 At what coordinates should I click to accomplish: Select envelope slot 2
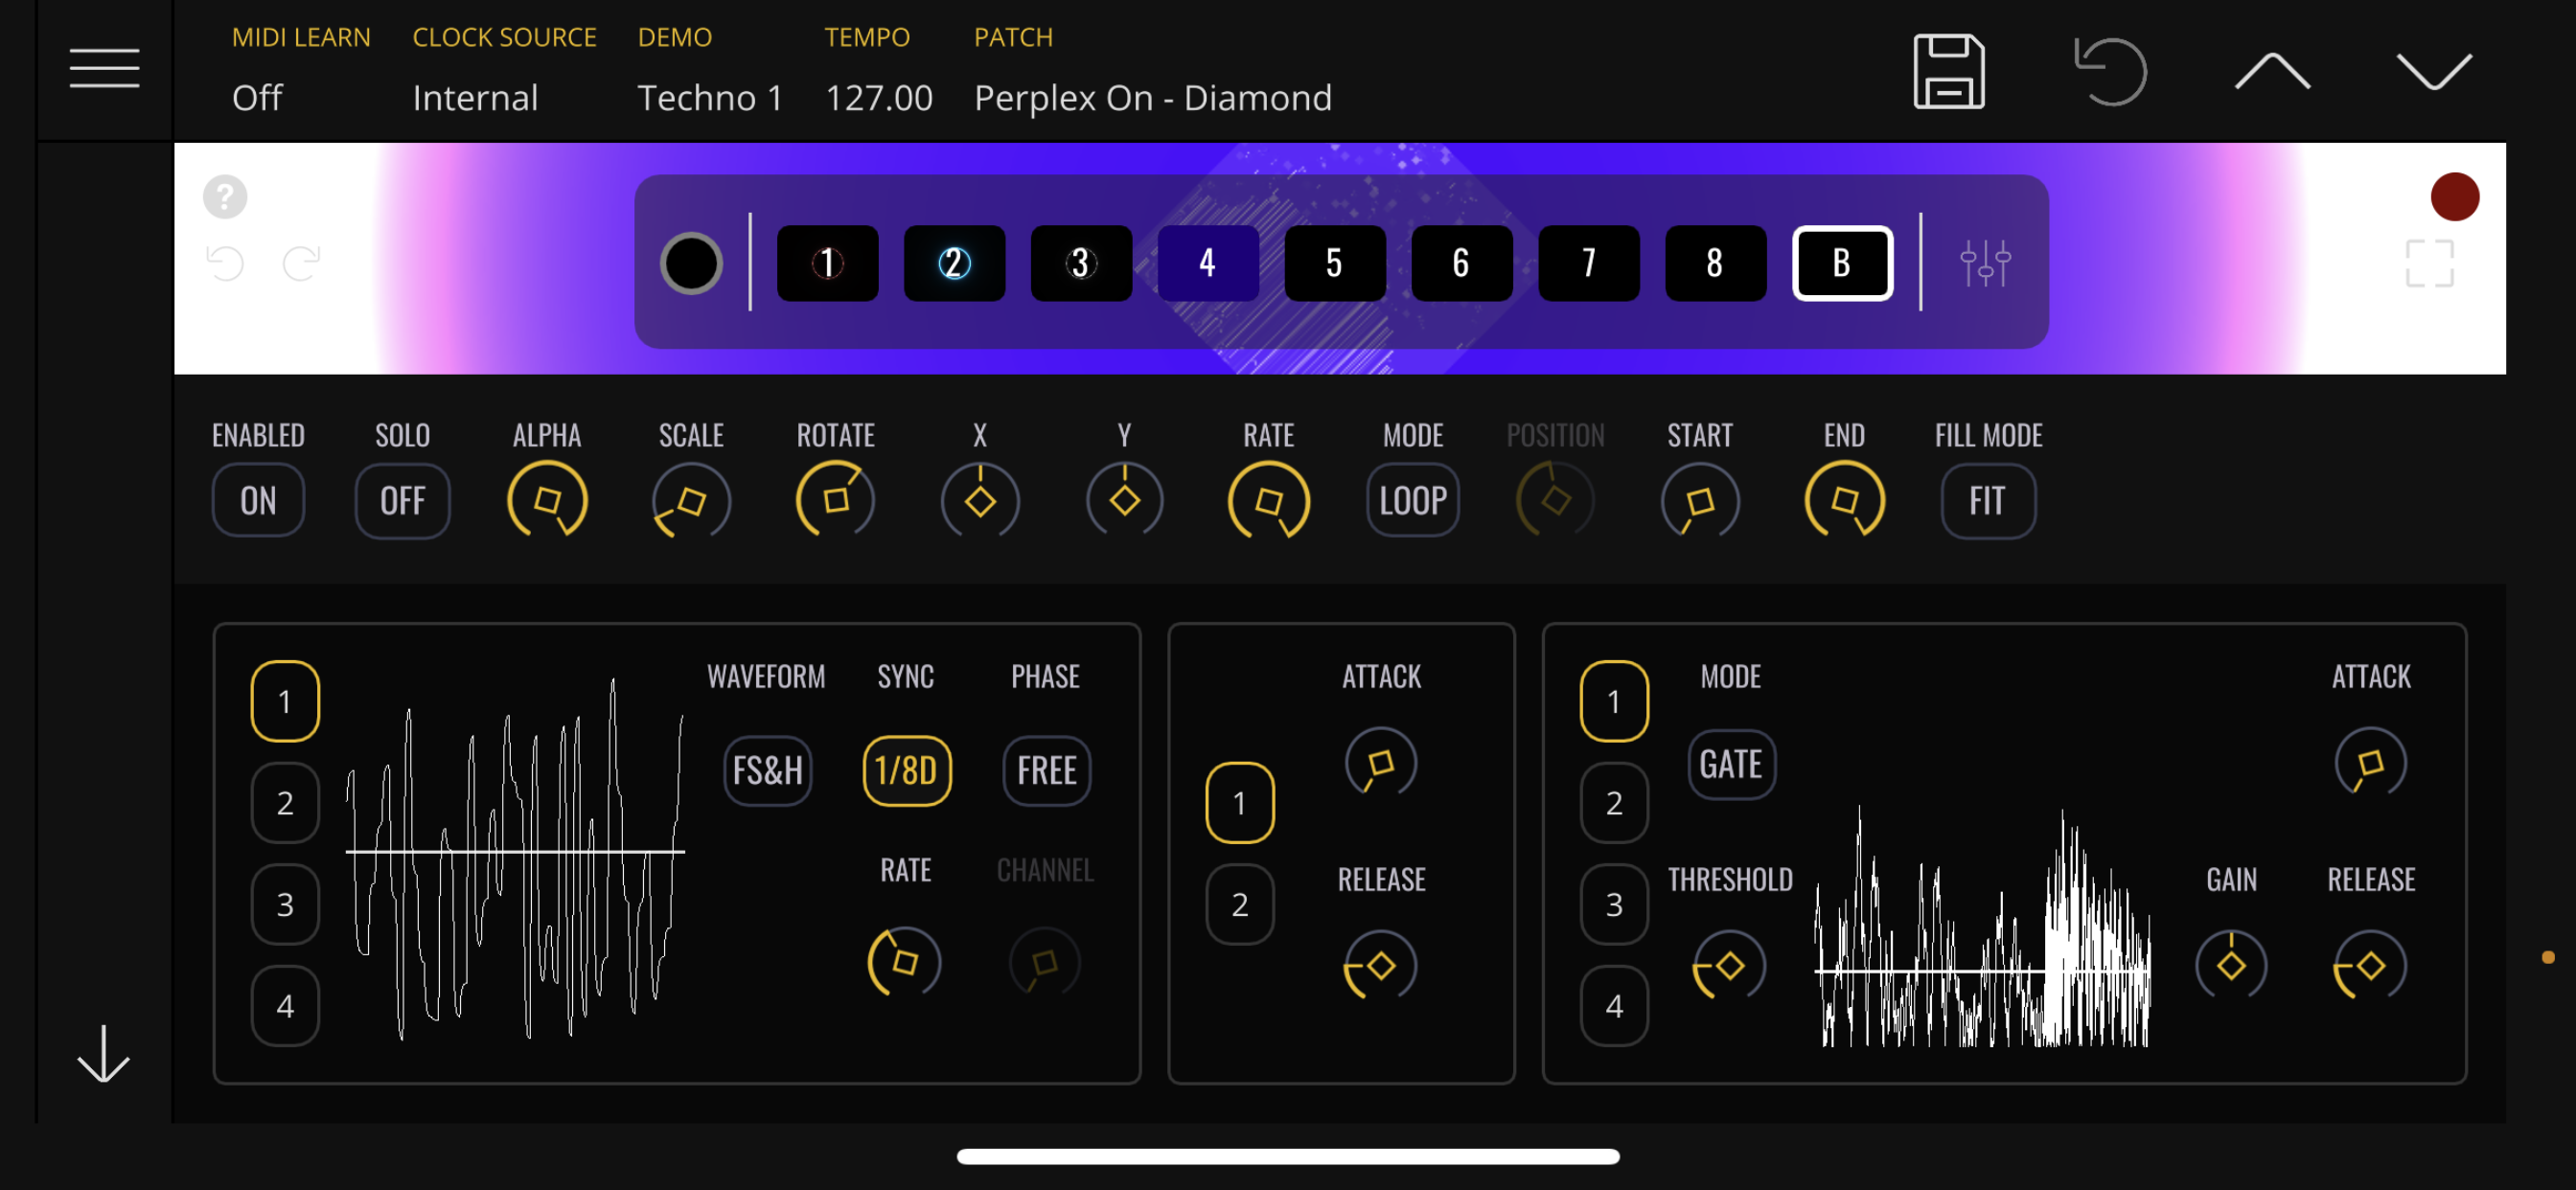pyautogui.click(x=1240, y=904)
